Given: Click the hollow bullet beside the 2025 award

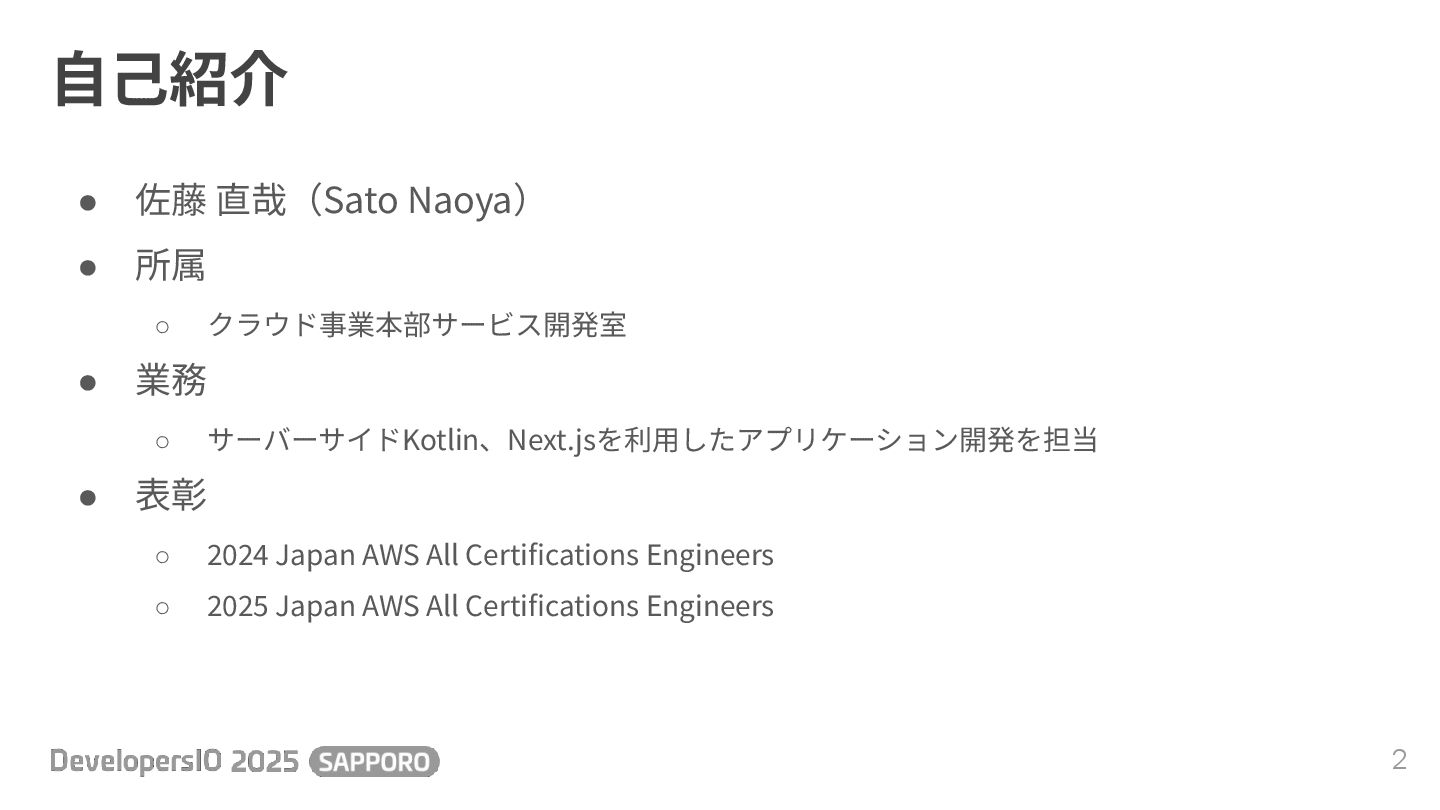Looking at the screenshot, I should click(x=161, y=607).
